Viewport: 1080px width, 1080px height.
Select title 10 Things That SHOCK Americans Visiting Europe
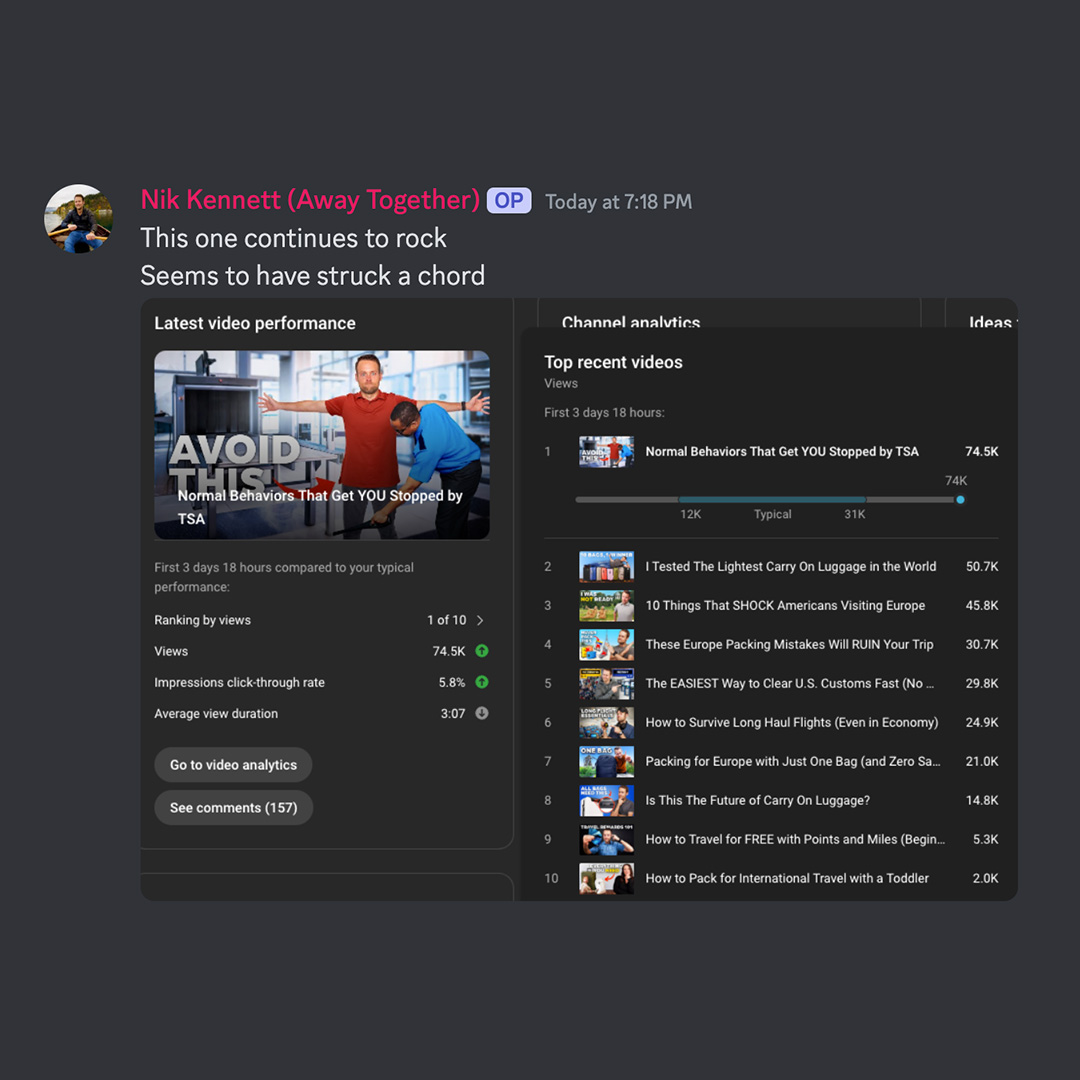[x=785, y=605]
